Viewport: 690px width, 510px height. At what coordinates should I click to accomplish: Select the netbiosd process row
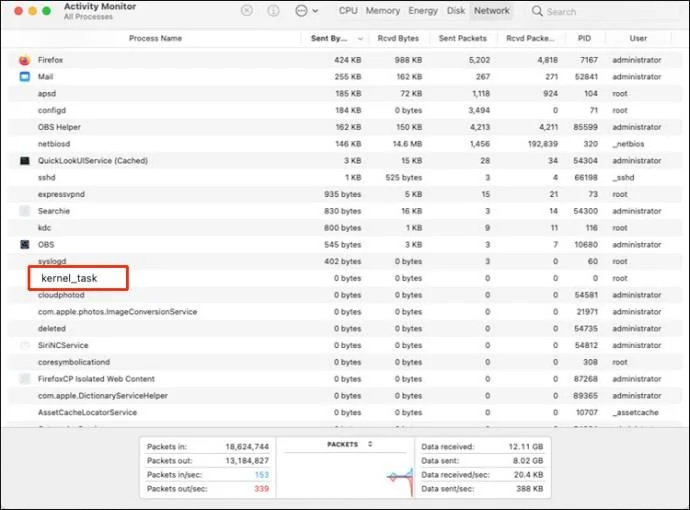[x=345, y=144]
